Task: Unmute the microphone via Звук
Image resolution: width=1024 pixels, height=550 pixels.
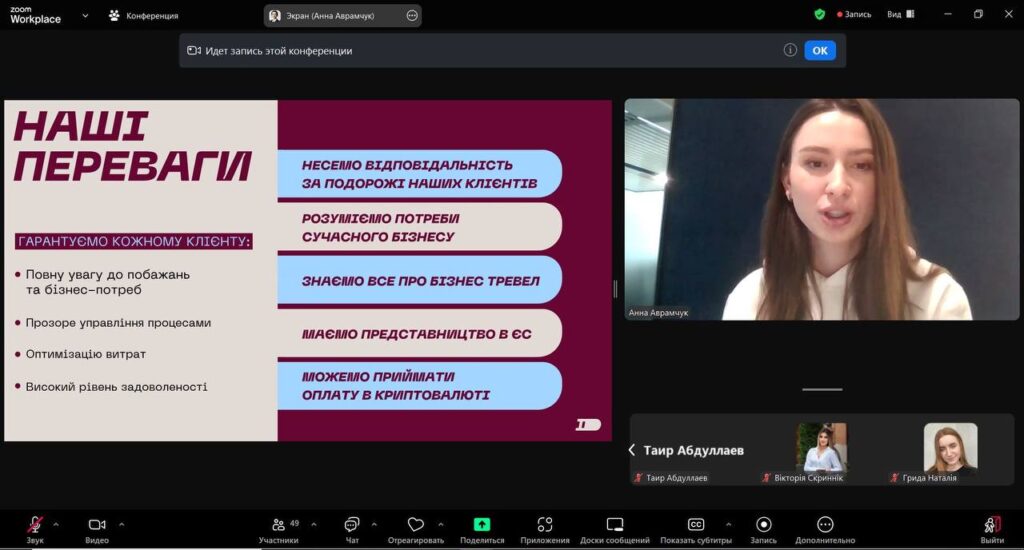Action: pos(35,525)
